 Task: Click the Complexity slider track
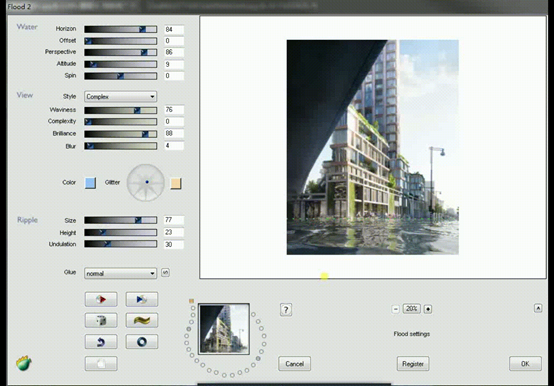[120, 121]
